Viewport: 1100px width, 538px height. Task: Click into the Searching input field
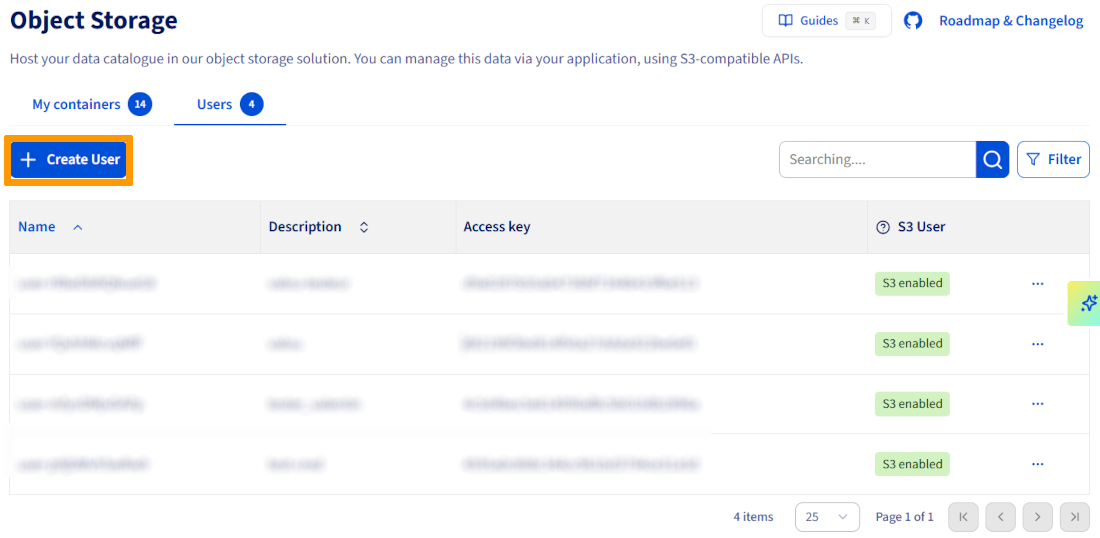click(x=876, y=159)
